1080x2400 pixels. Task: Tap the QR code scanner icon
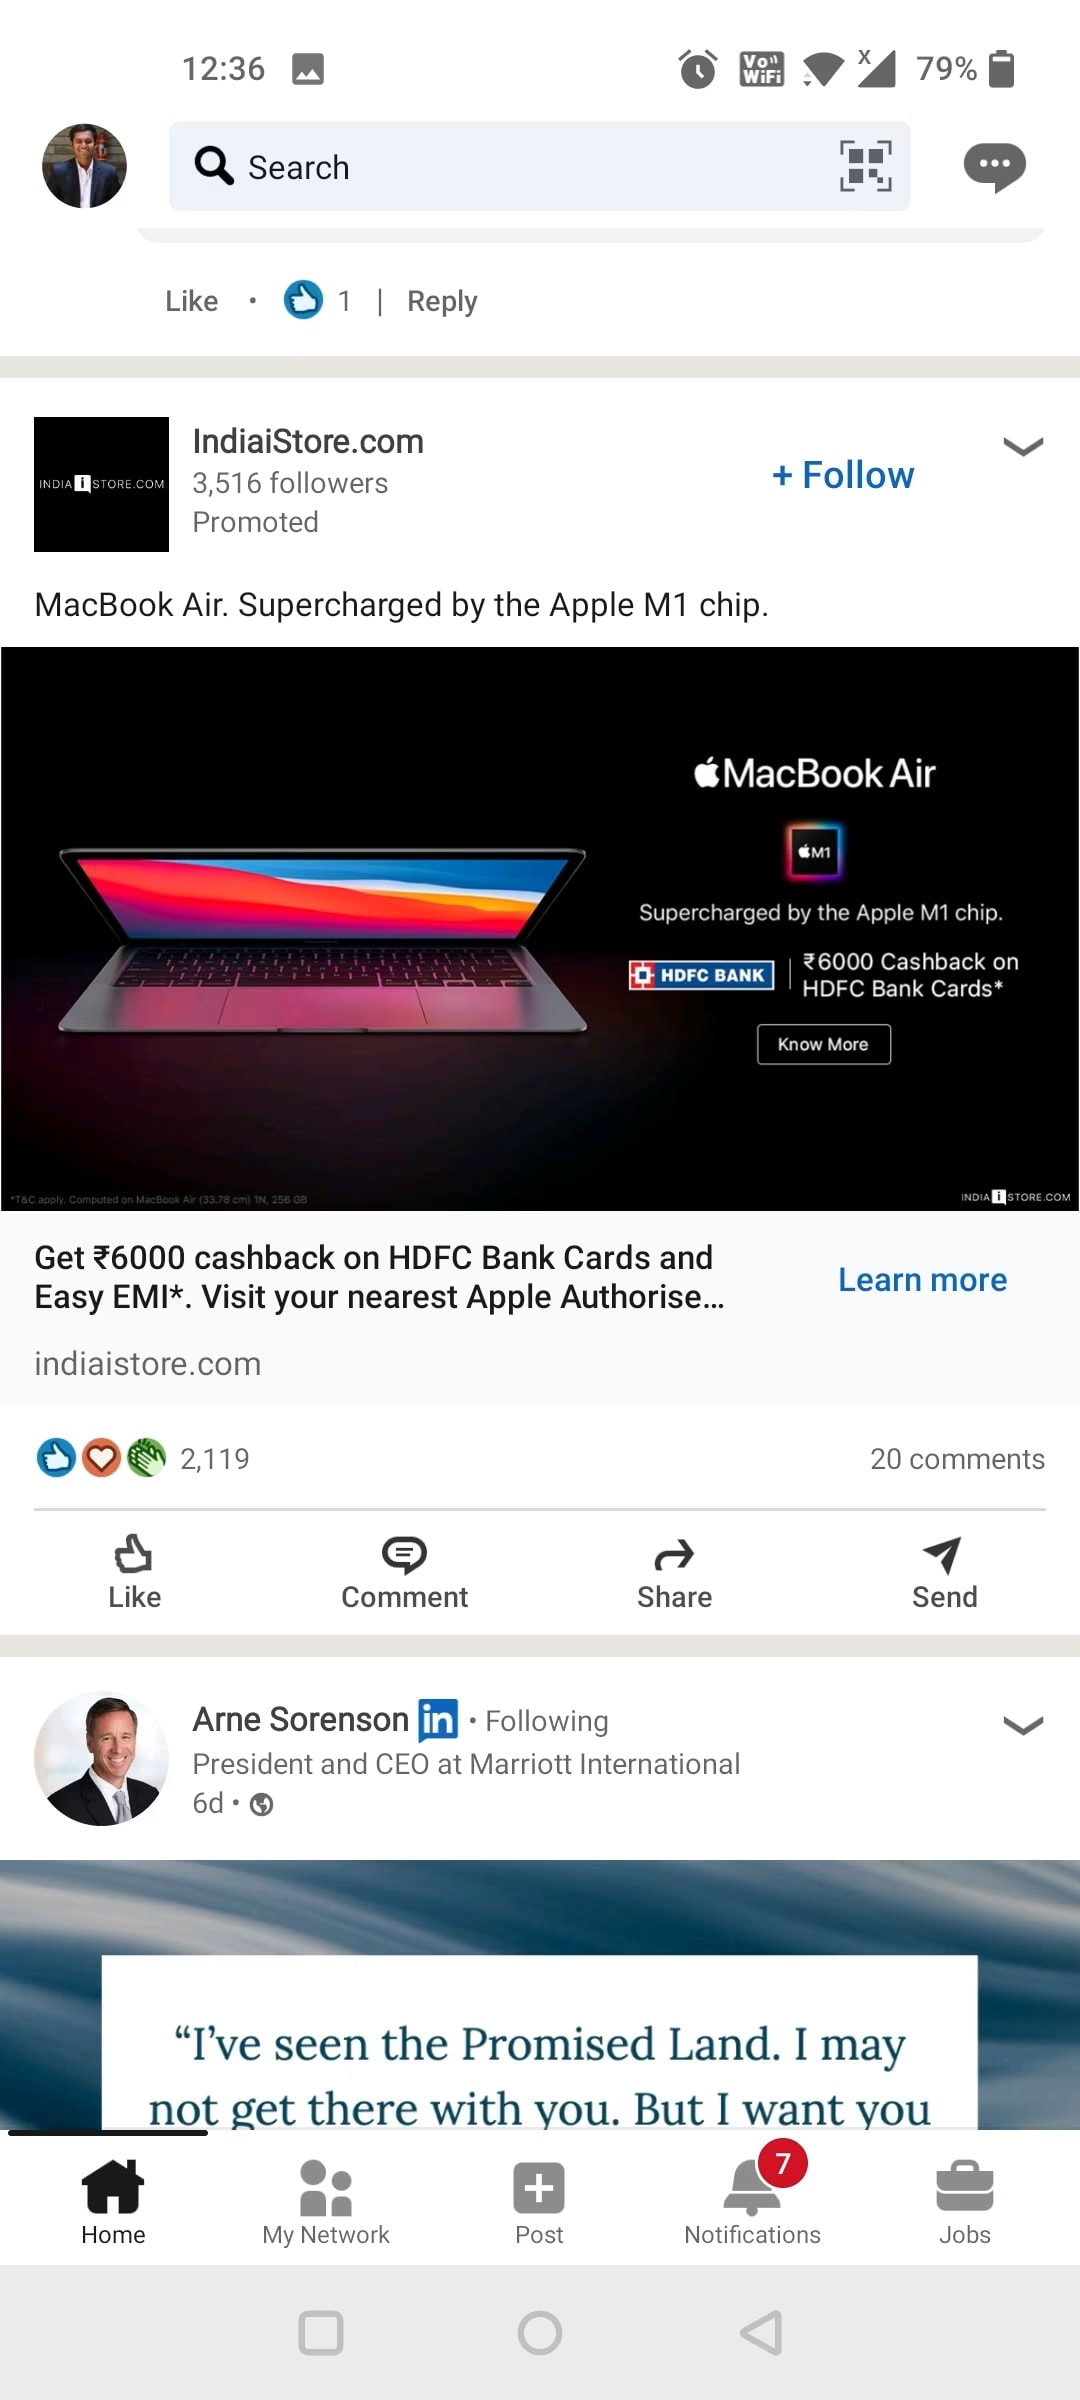865,166
